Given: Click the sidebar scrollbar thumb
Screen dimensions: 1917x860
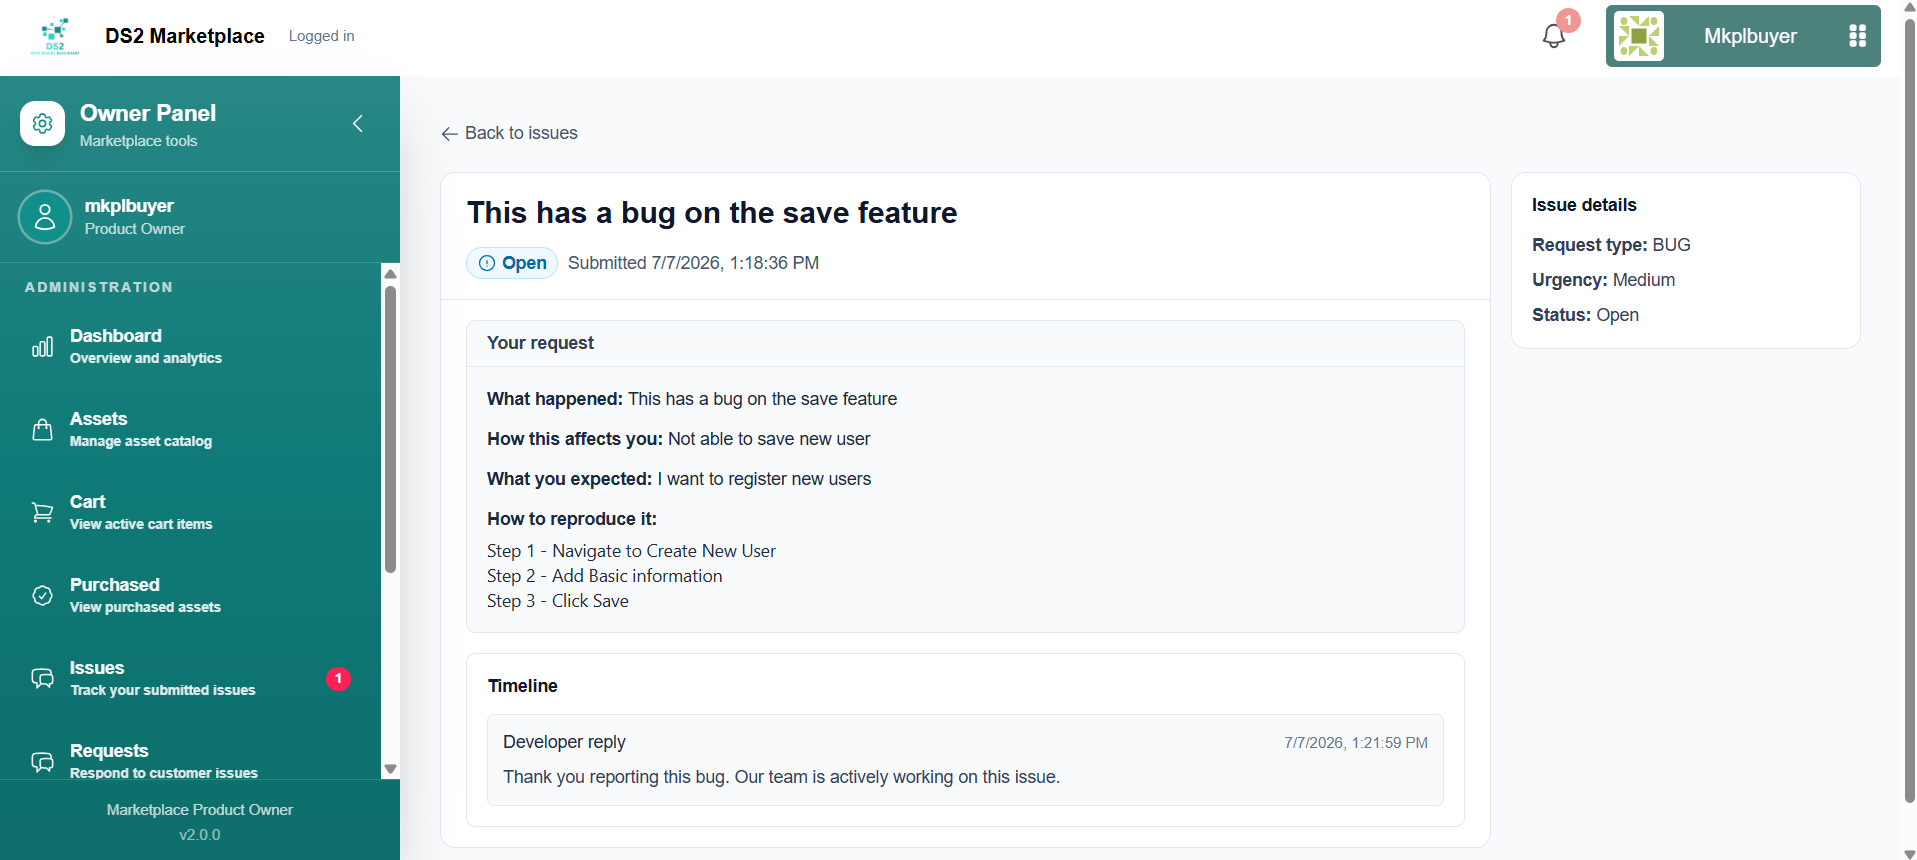Looking at the screenshot, I should pos(391,430).
